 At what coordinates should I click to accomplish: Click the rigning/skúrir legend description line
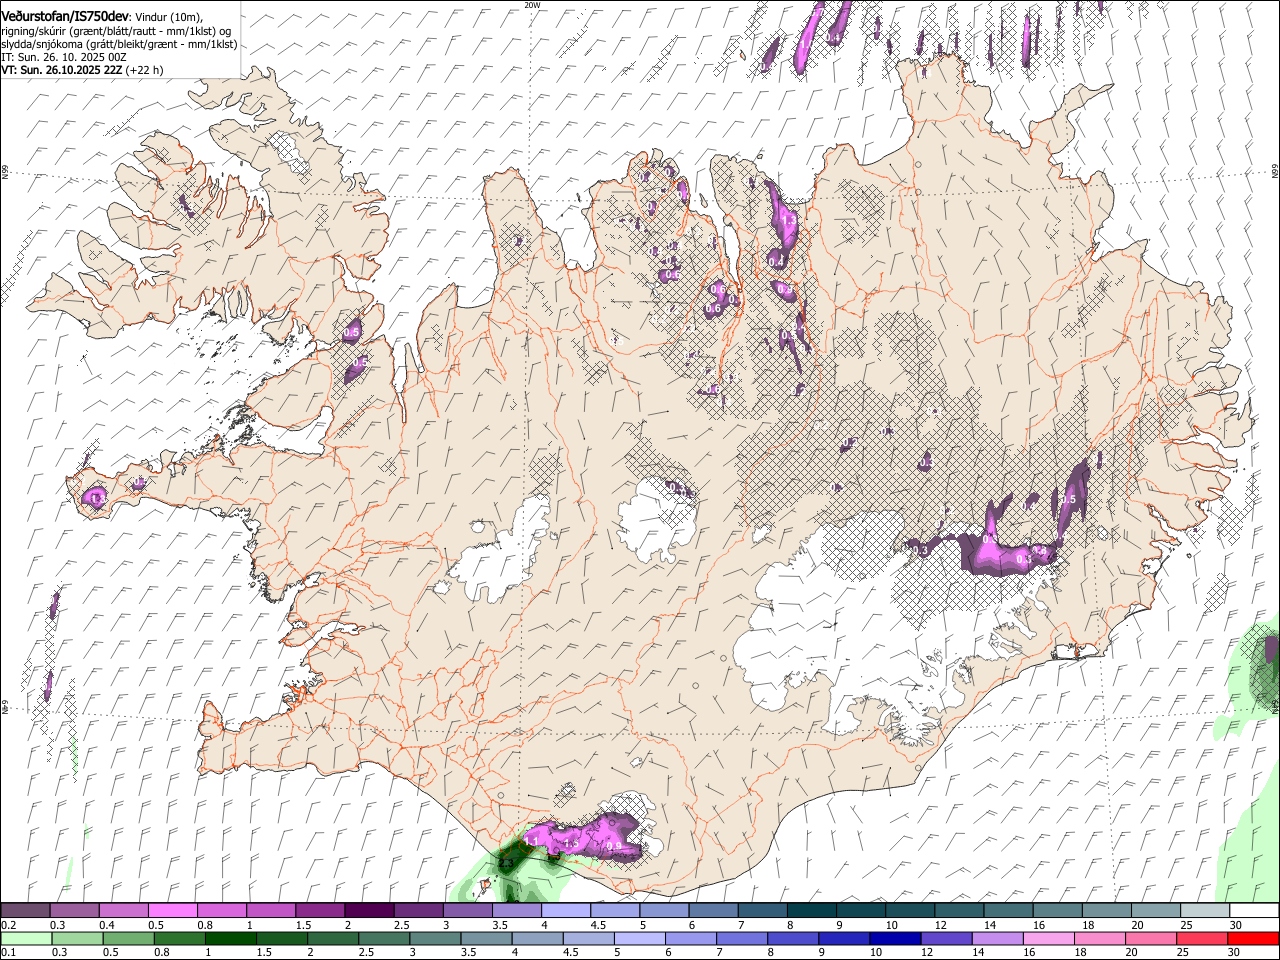117,31
